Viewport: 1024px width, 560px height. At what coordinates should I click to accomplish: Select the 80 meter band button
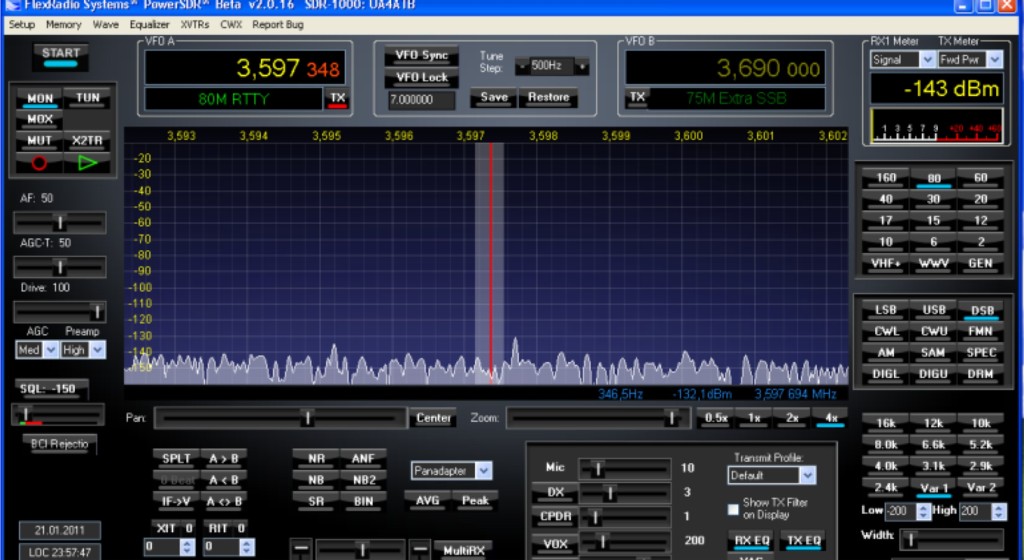pos(933,178)
